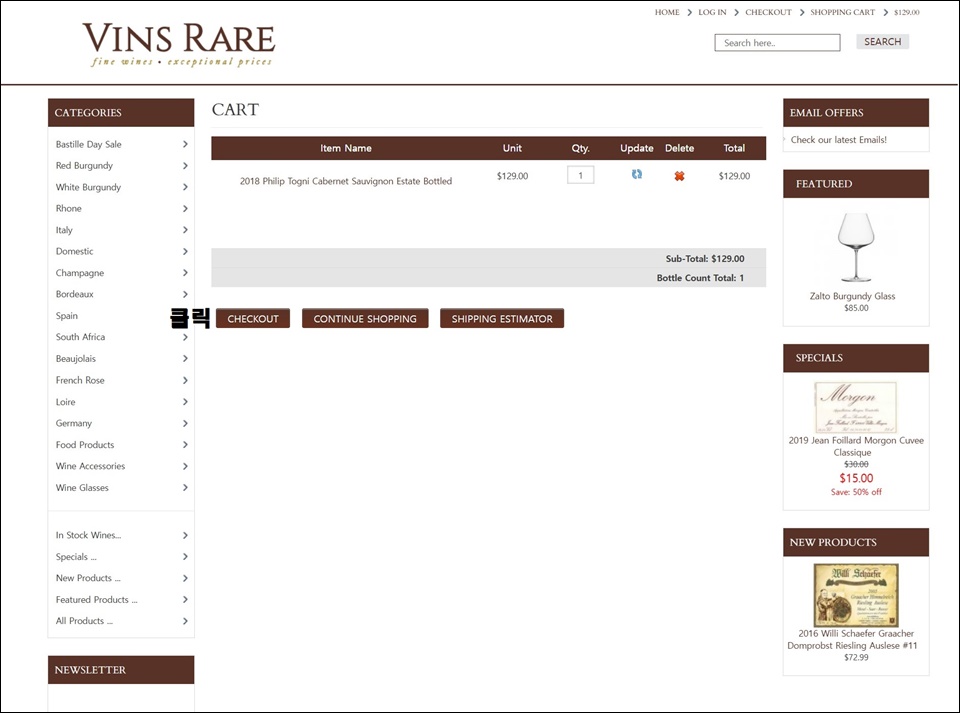Open the French Rose category
The image size is (960, 713).
(80, 380)
